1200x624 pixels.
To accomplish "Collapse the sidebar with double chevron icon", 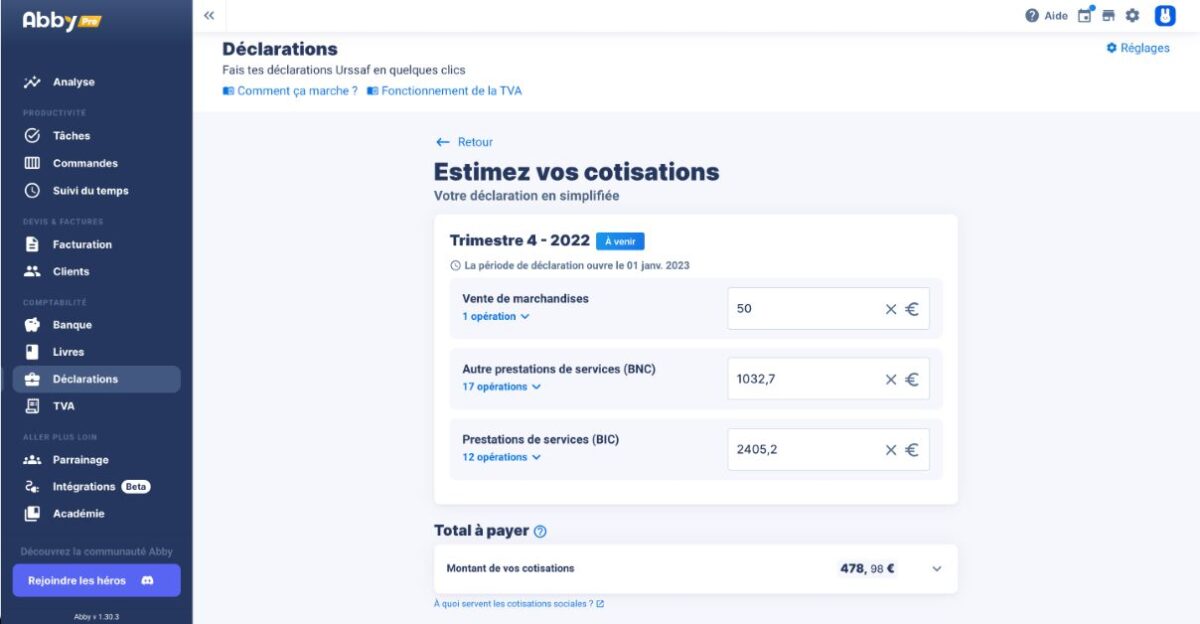I will tap(209, 16).
